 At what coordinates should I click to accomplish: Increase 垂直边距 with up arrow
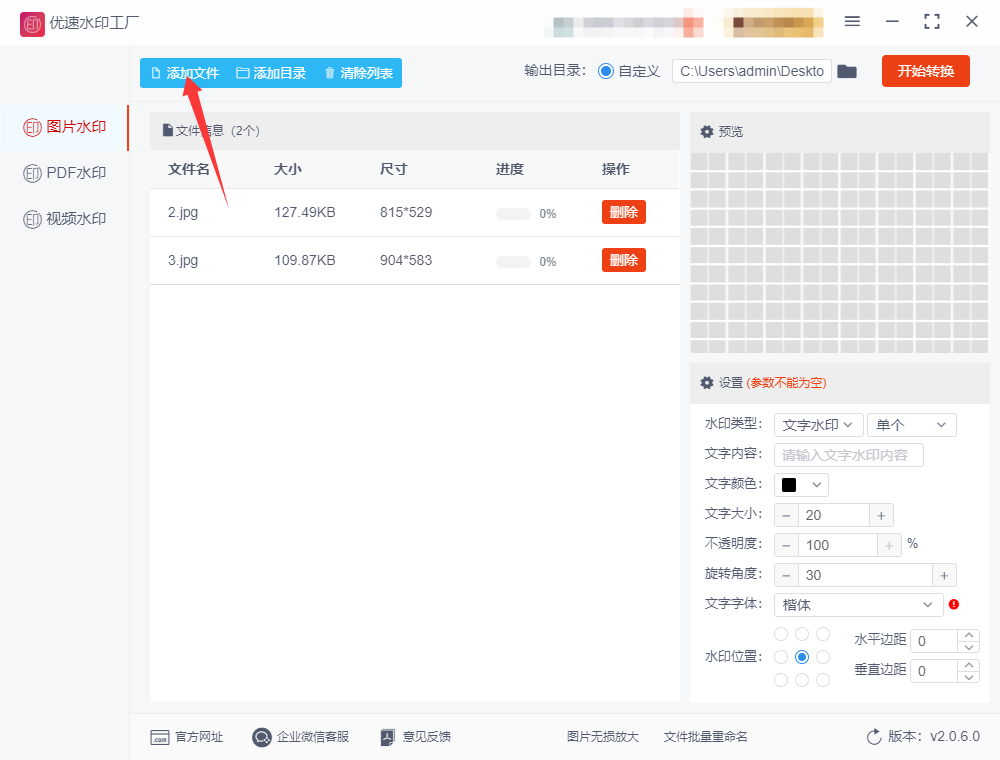(969, 665)
